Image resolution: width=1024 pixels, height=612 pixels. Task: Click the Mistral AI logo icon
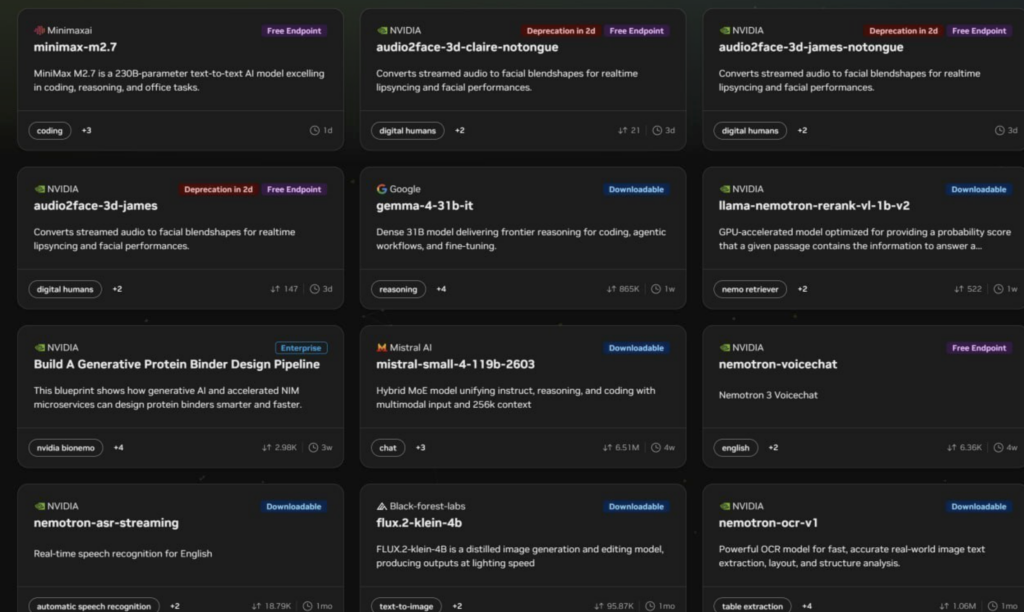[x=382, y=347]
